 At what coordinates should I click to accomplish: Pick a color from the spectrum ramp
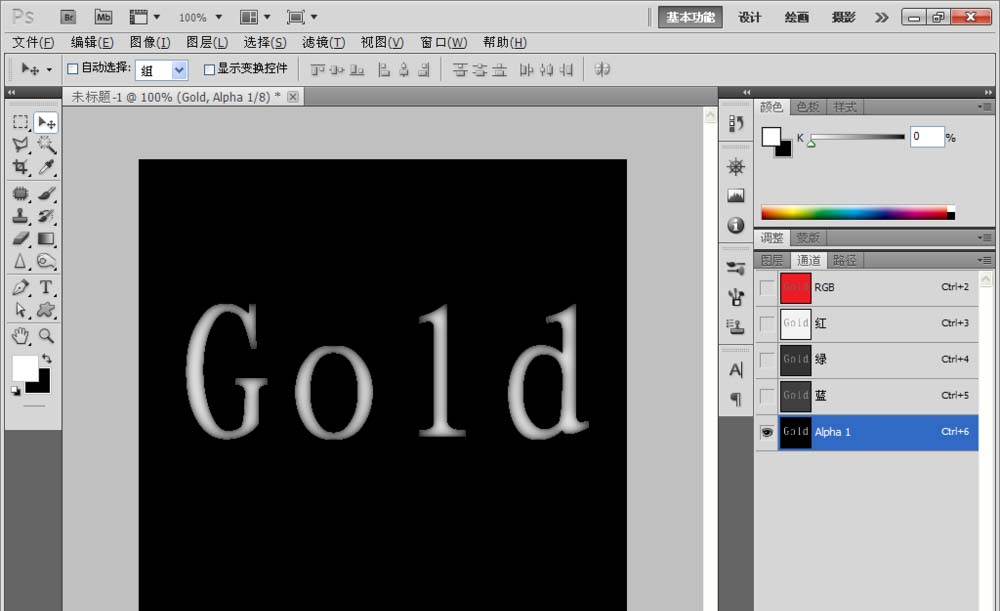(x=858, y=213)
